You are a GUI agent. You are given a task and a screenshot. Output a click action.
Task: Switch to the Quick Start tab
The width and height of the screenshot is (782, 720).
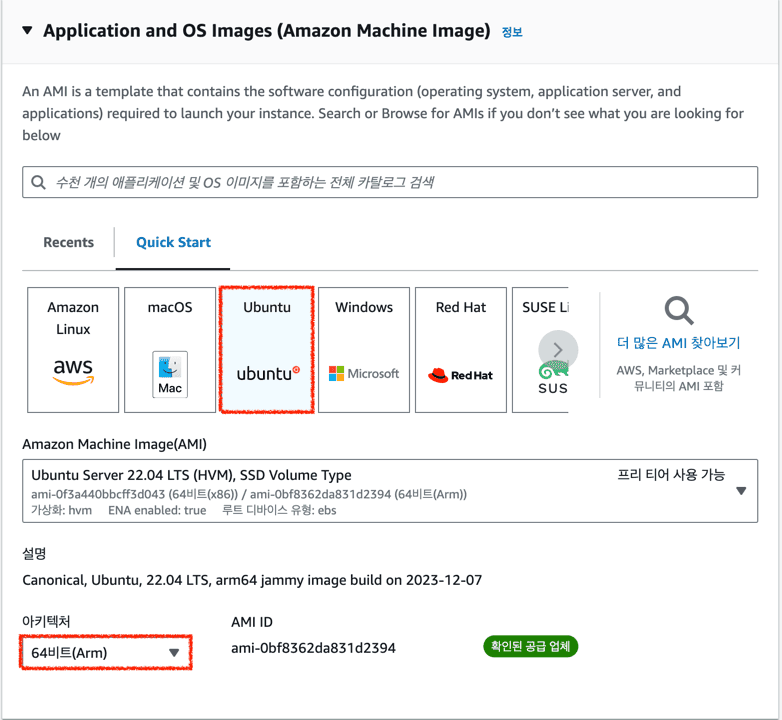[173, 242]
